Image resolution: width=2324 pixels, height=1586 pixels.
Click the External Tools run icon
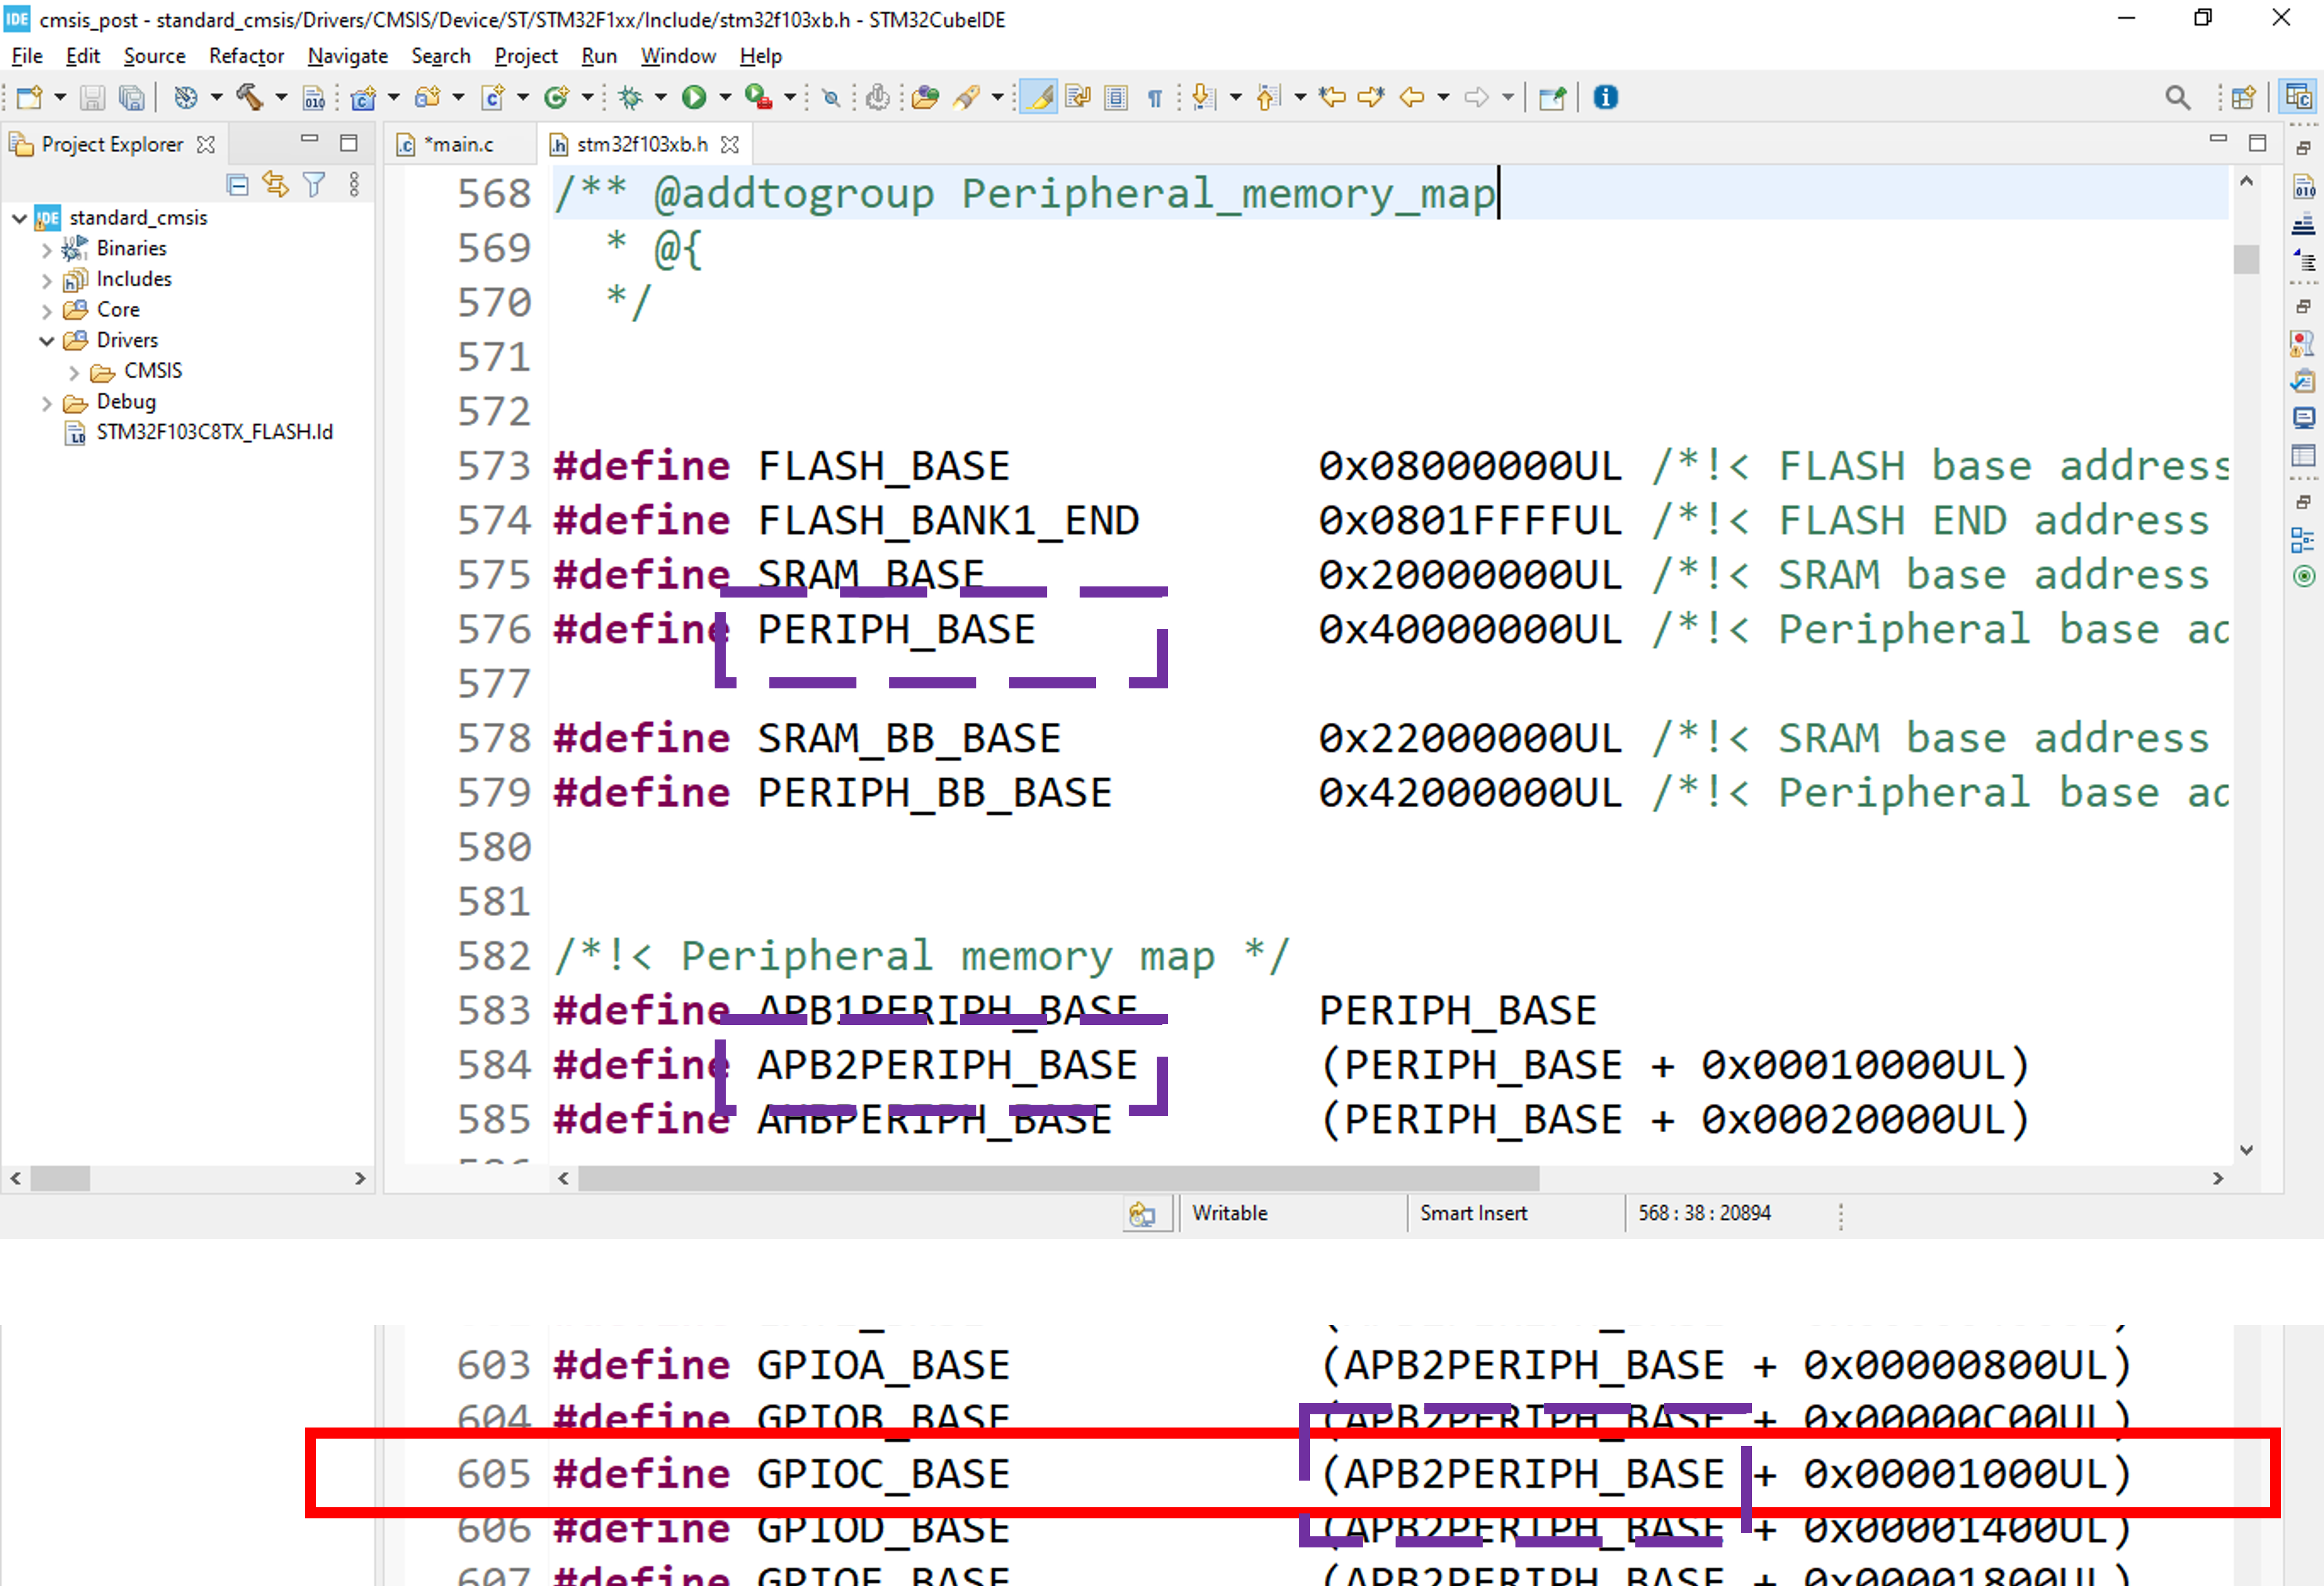pos(759,97)
